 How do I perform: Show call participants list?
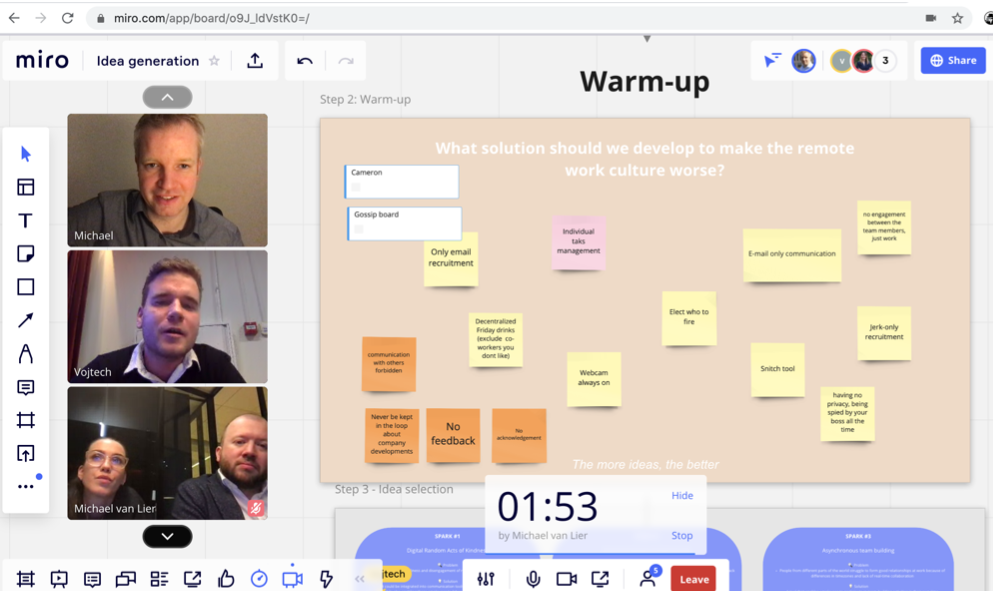[x=648, y=578]
